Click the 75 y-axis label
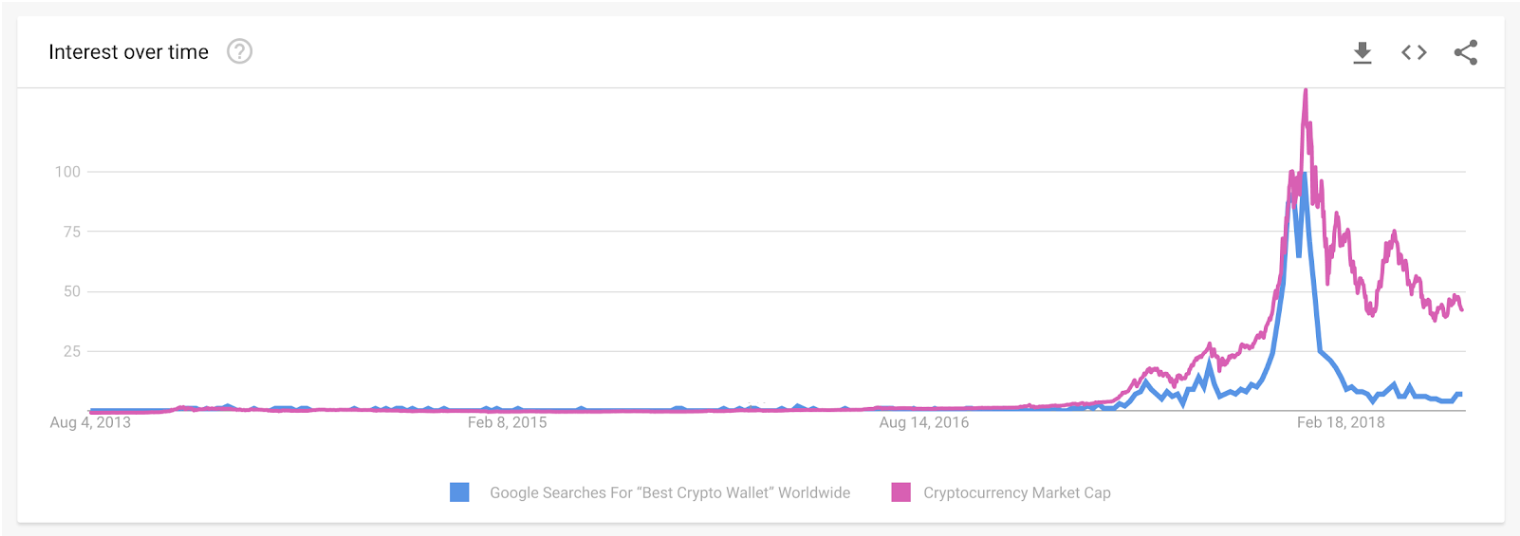 tap(69, 232)
